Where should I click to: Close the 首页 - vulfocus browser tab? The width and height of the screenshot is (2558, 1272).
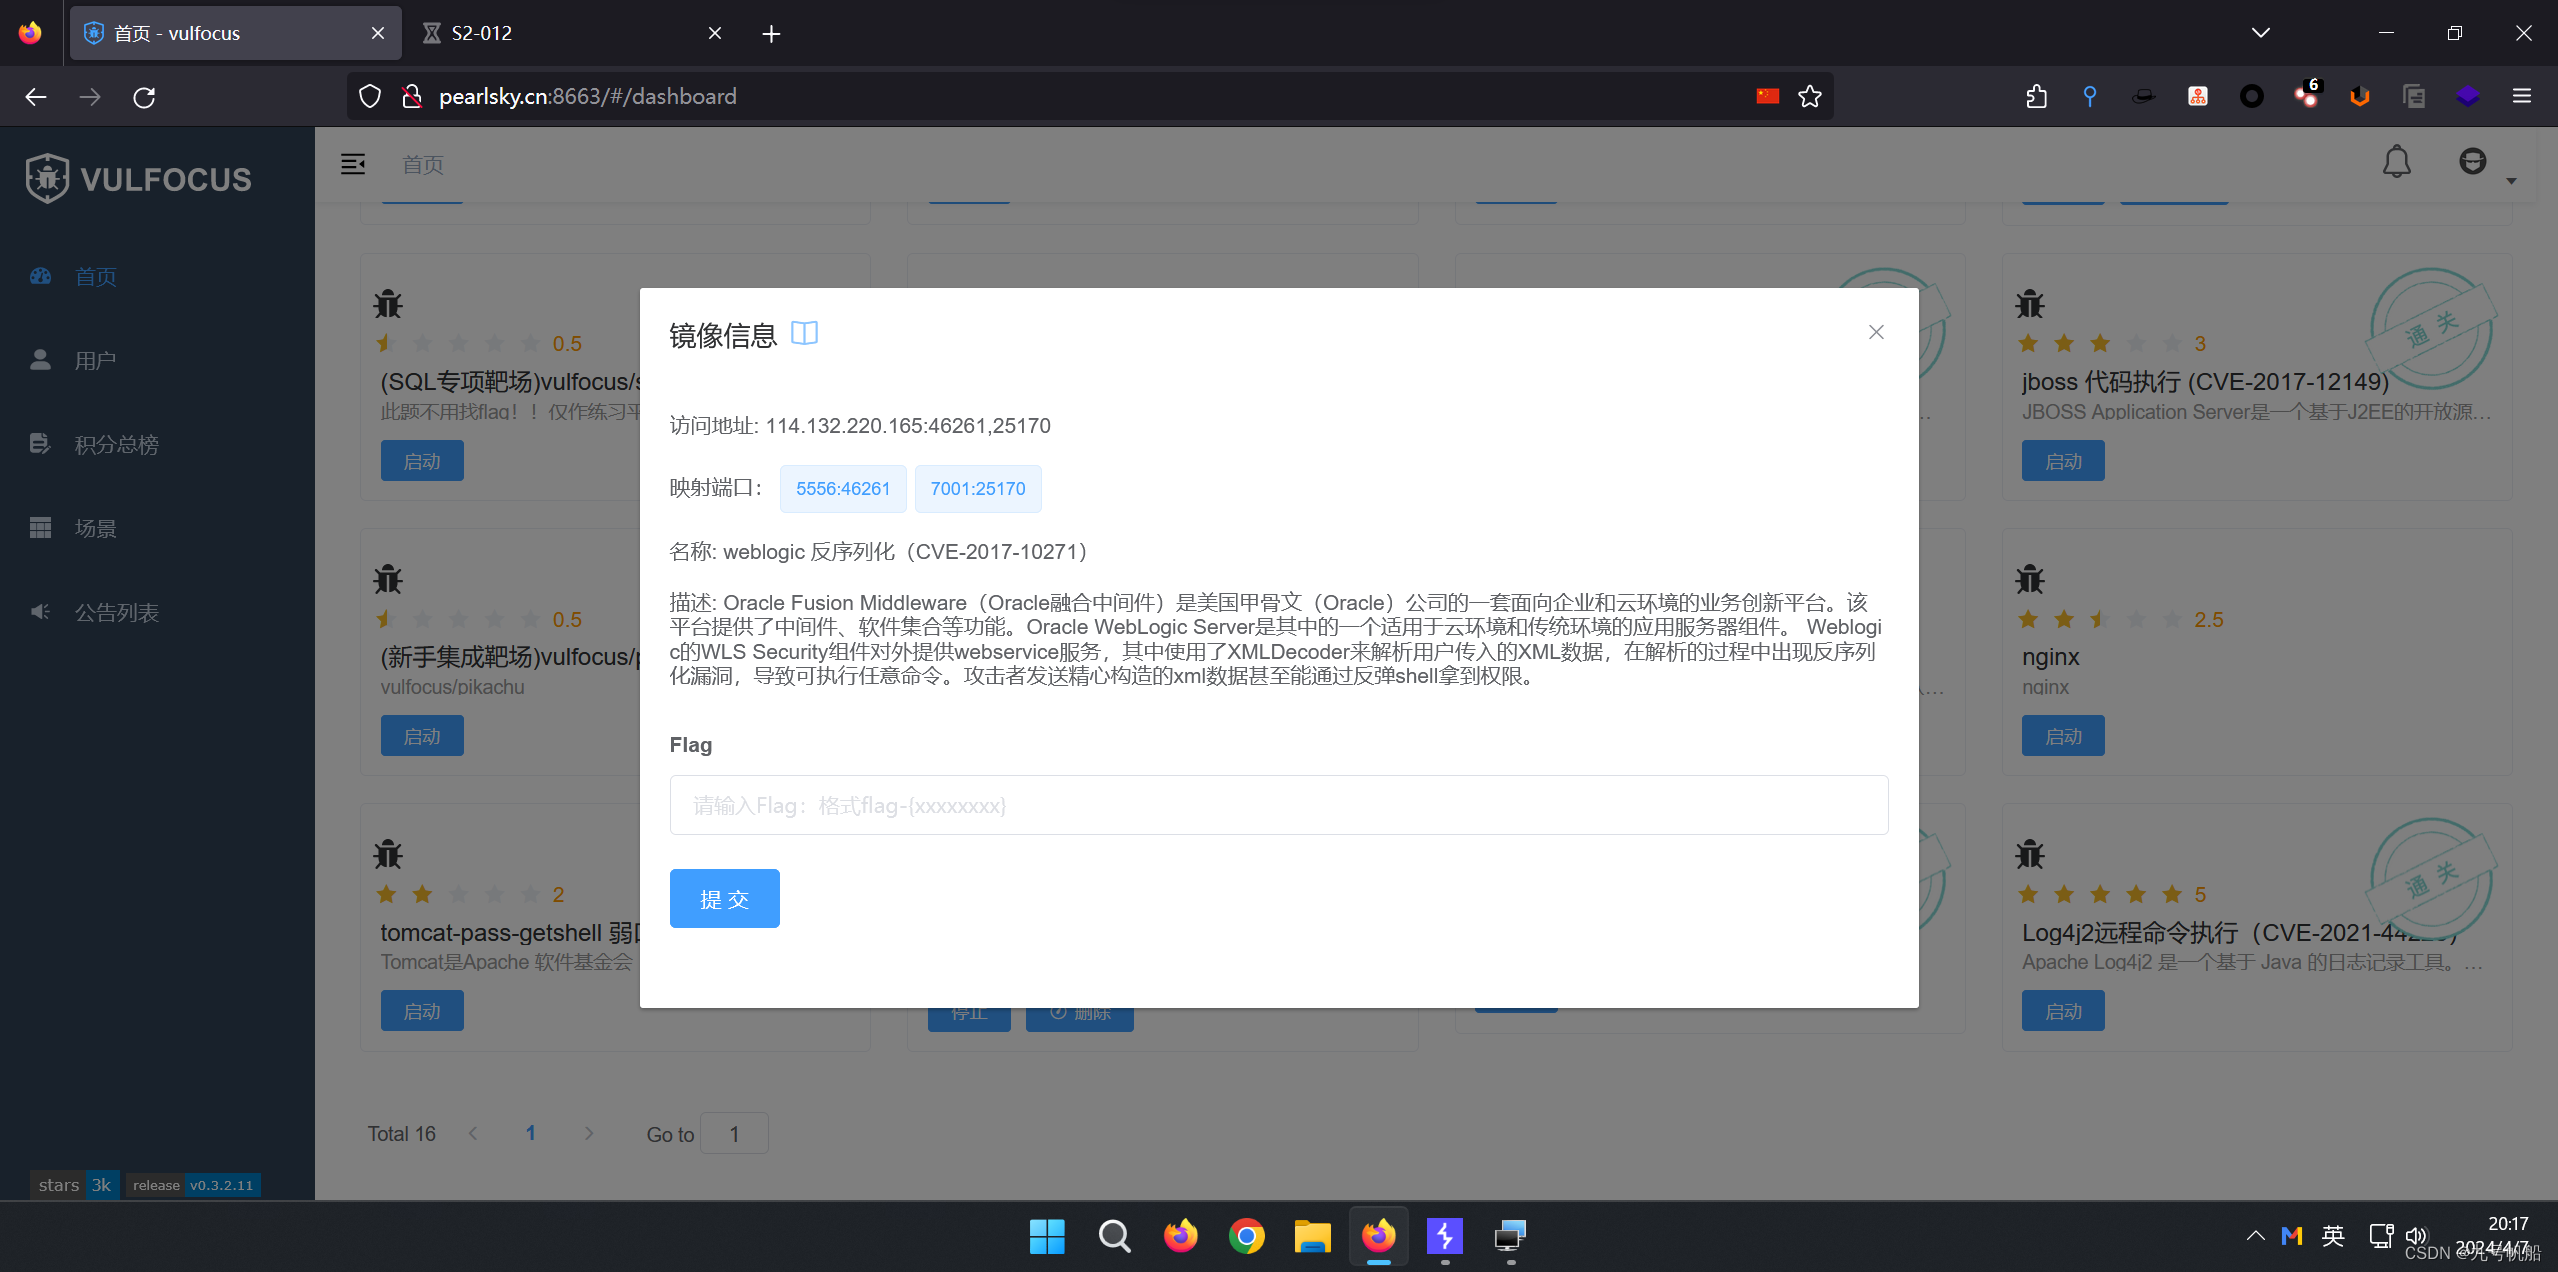click(378, 33)
